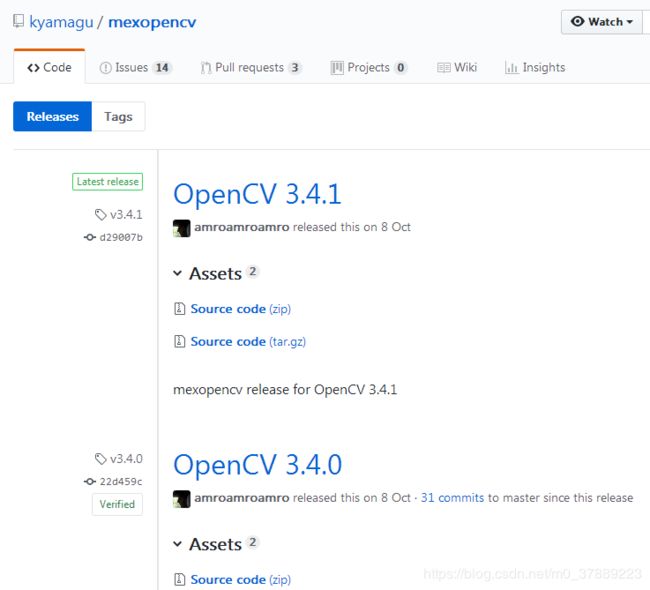Click the Issues count badge 14
The image size is (650, 590).
tap(162, 68)
